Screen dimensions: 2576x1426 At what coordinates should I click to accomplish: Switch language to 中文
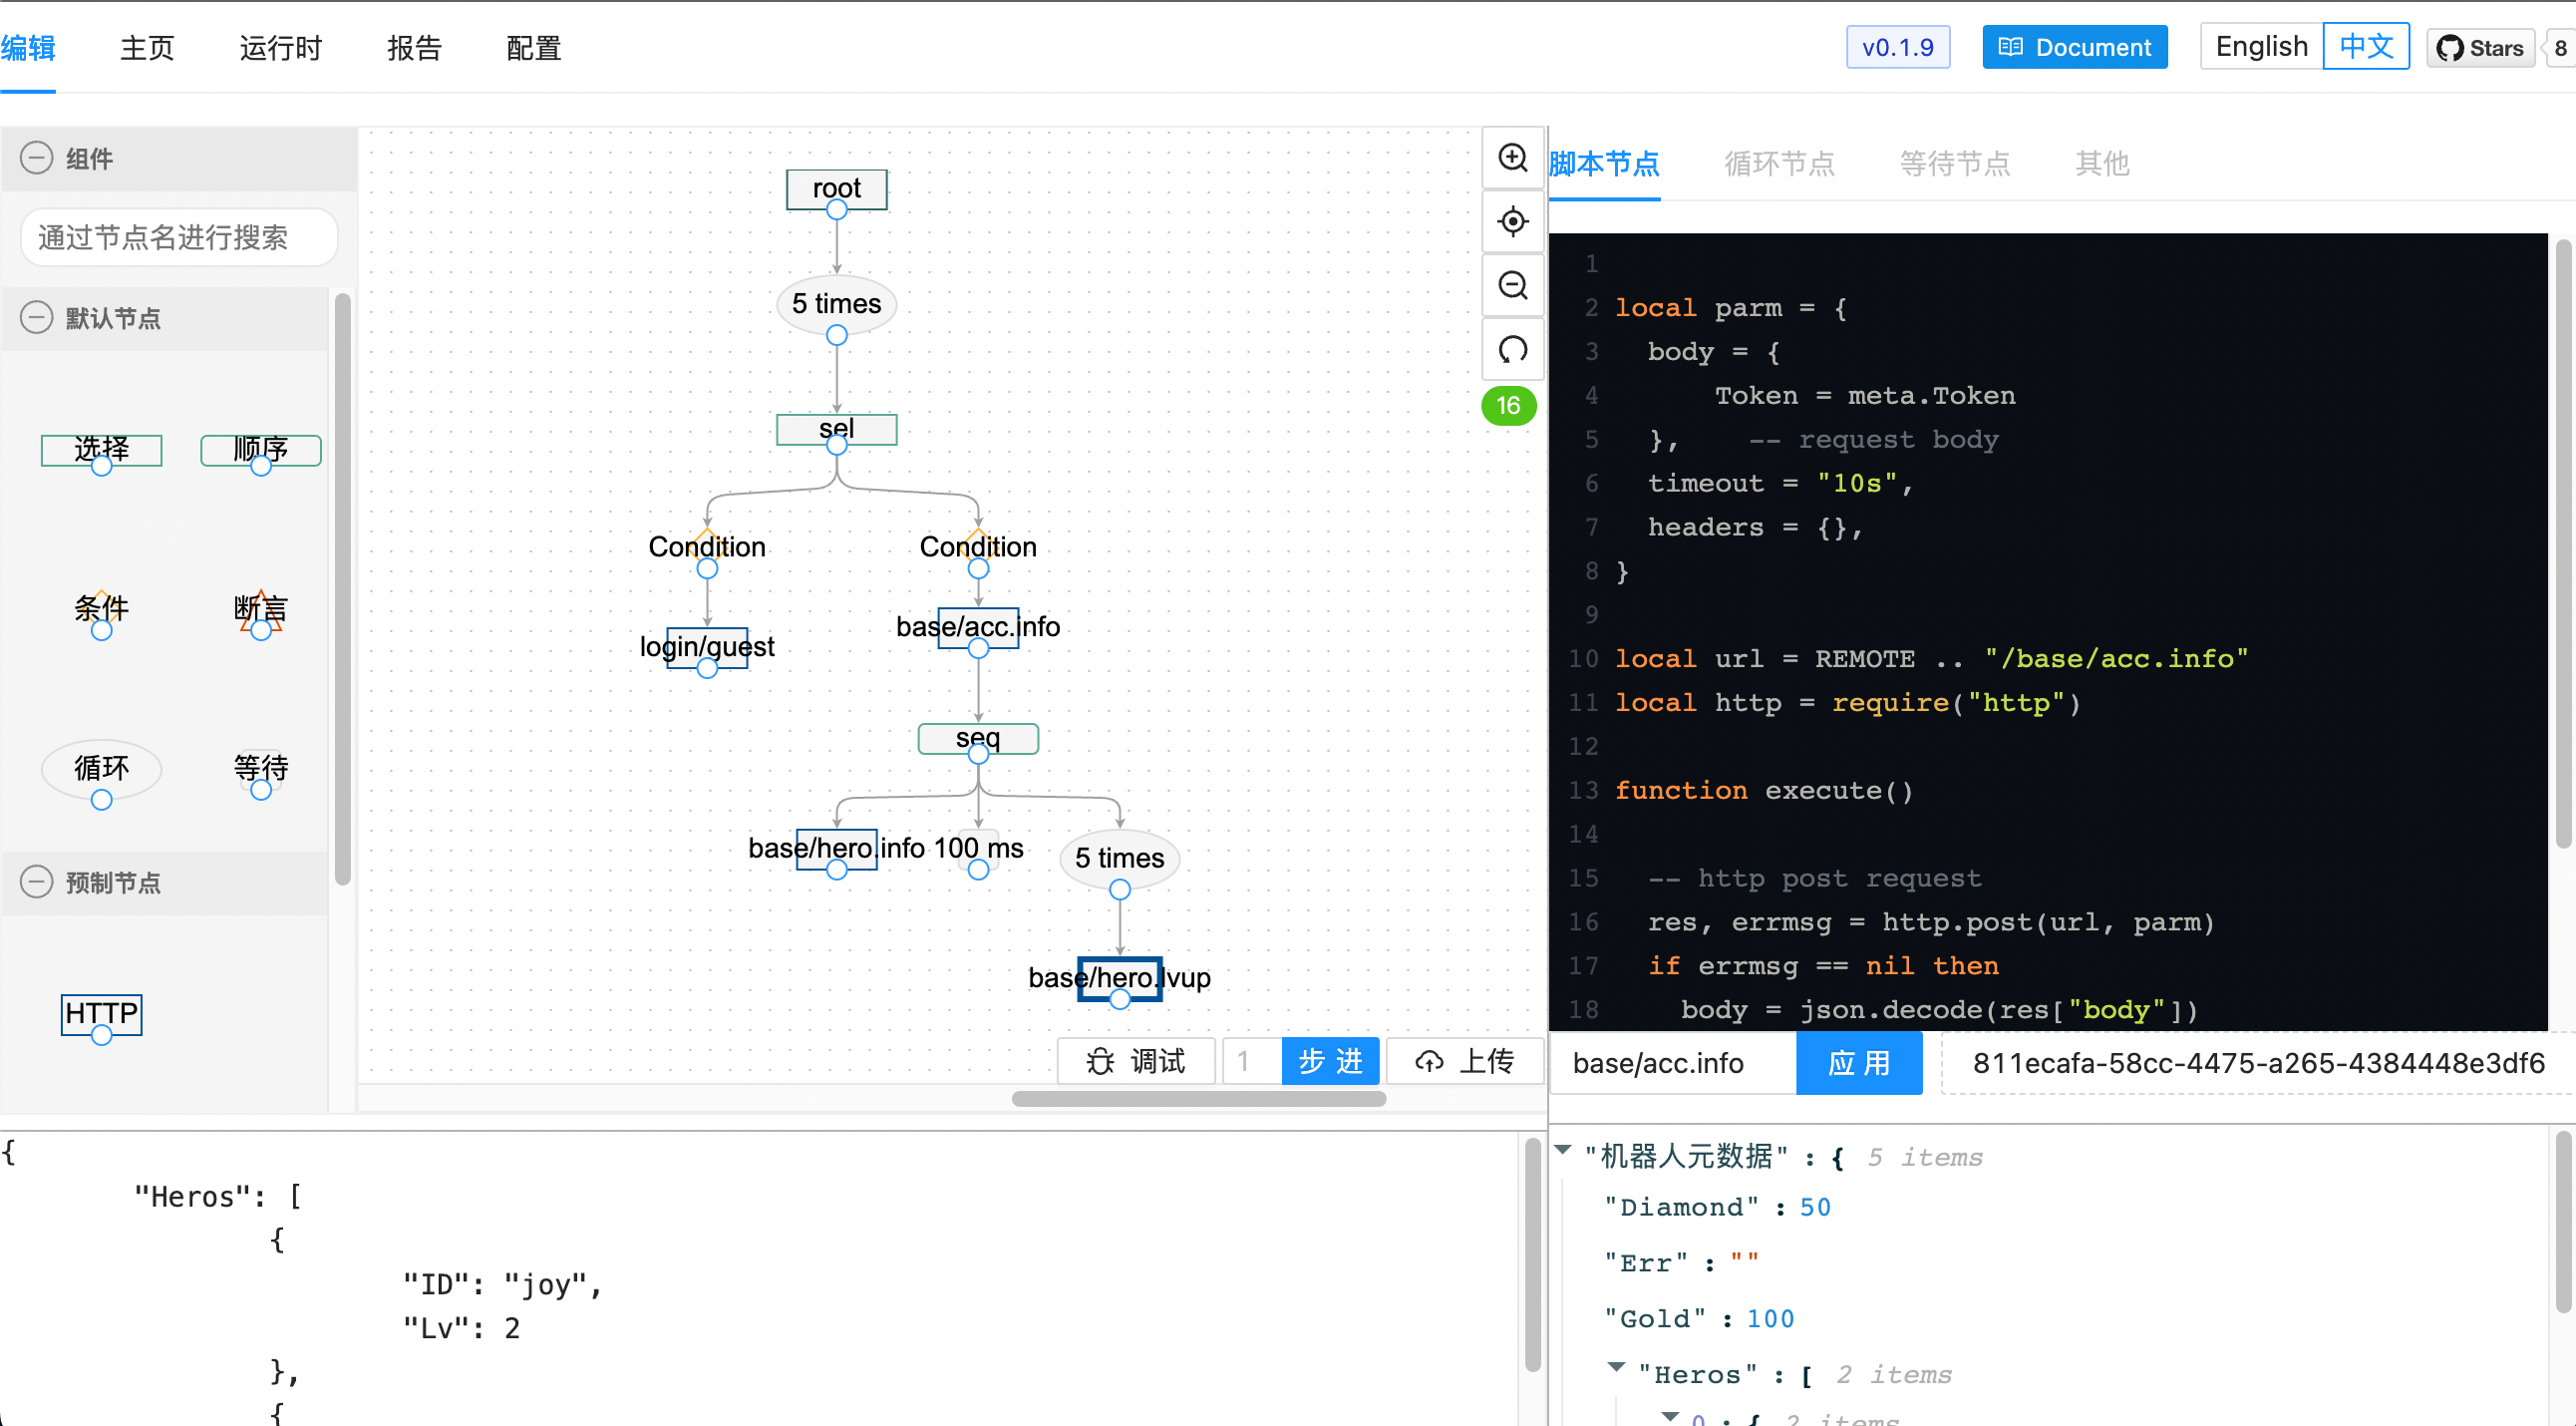pyautogui.click(x=2366, y=47)
